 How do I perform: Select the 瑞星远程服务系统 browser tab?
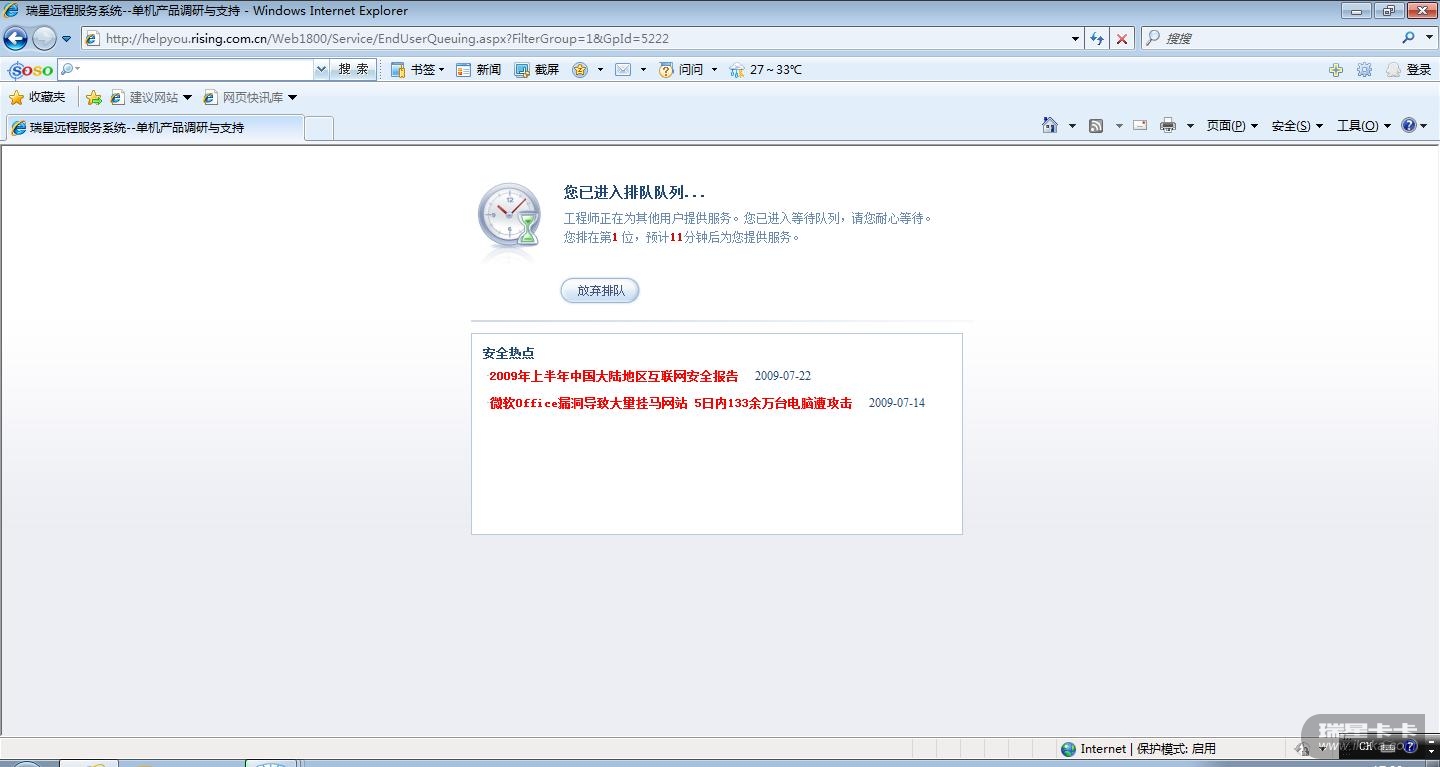(x=154, y=128)
